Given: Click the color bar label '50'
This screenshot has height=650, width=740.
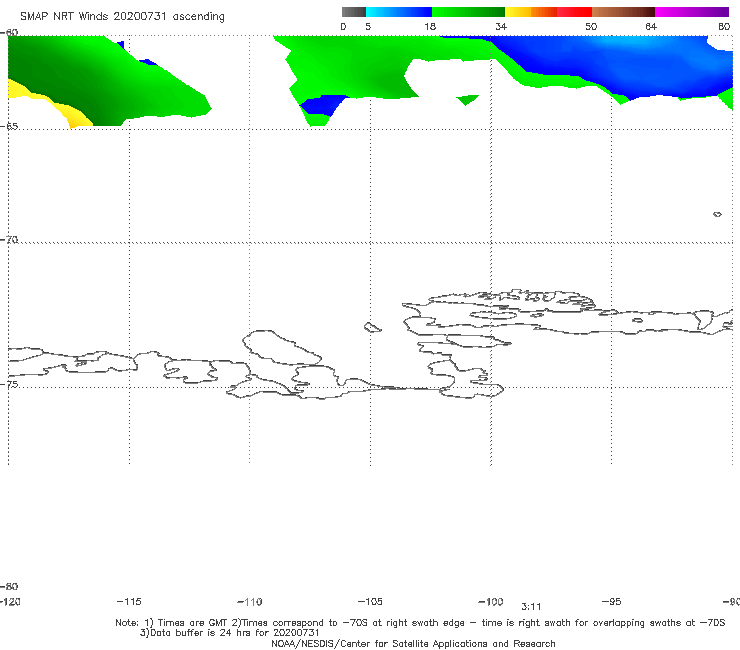Looking at the screenshot, I should (x=591, y=27).
